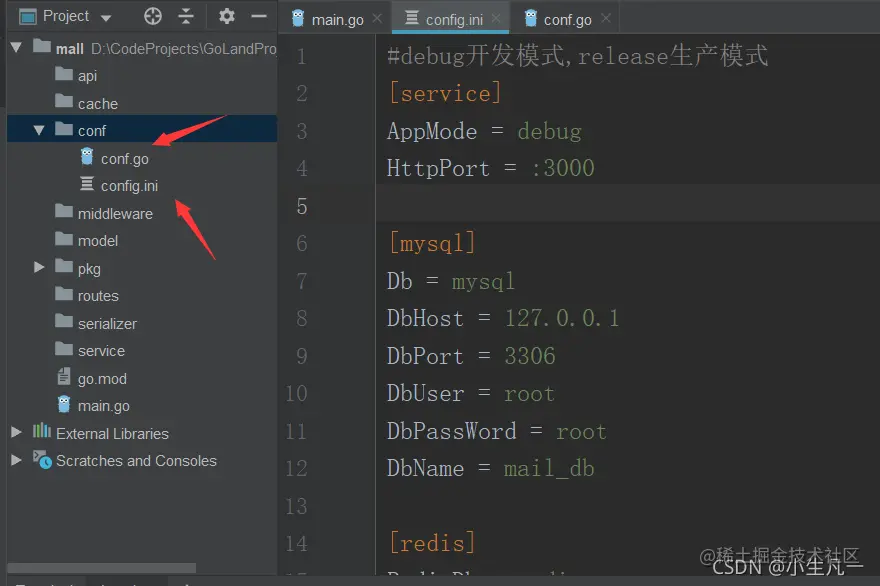Image resolution: width=880 pixels, height=586 pixels.
Task: Select the serializer folder
Action: pyautogui.click(x=107, y=323)
